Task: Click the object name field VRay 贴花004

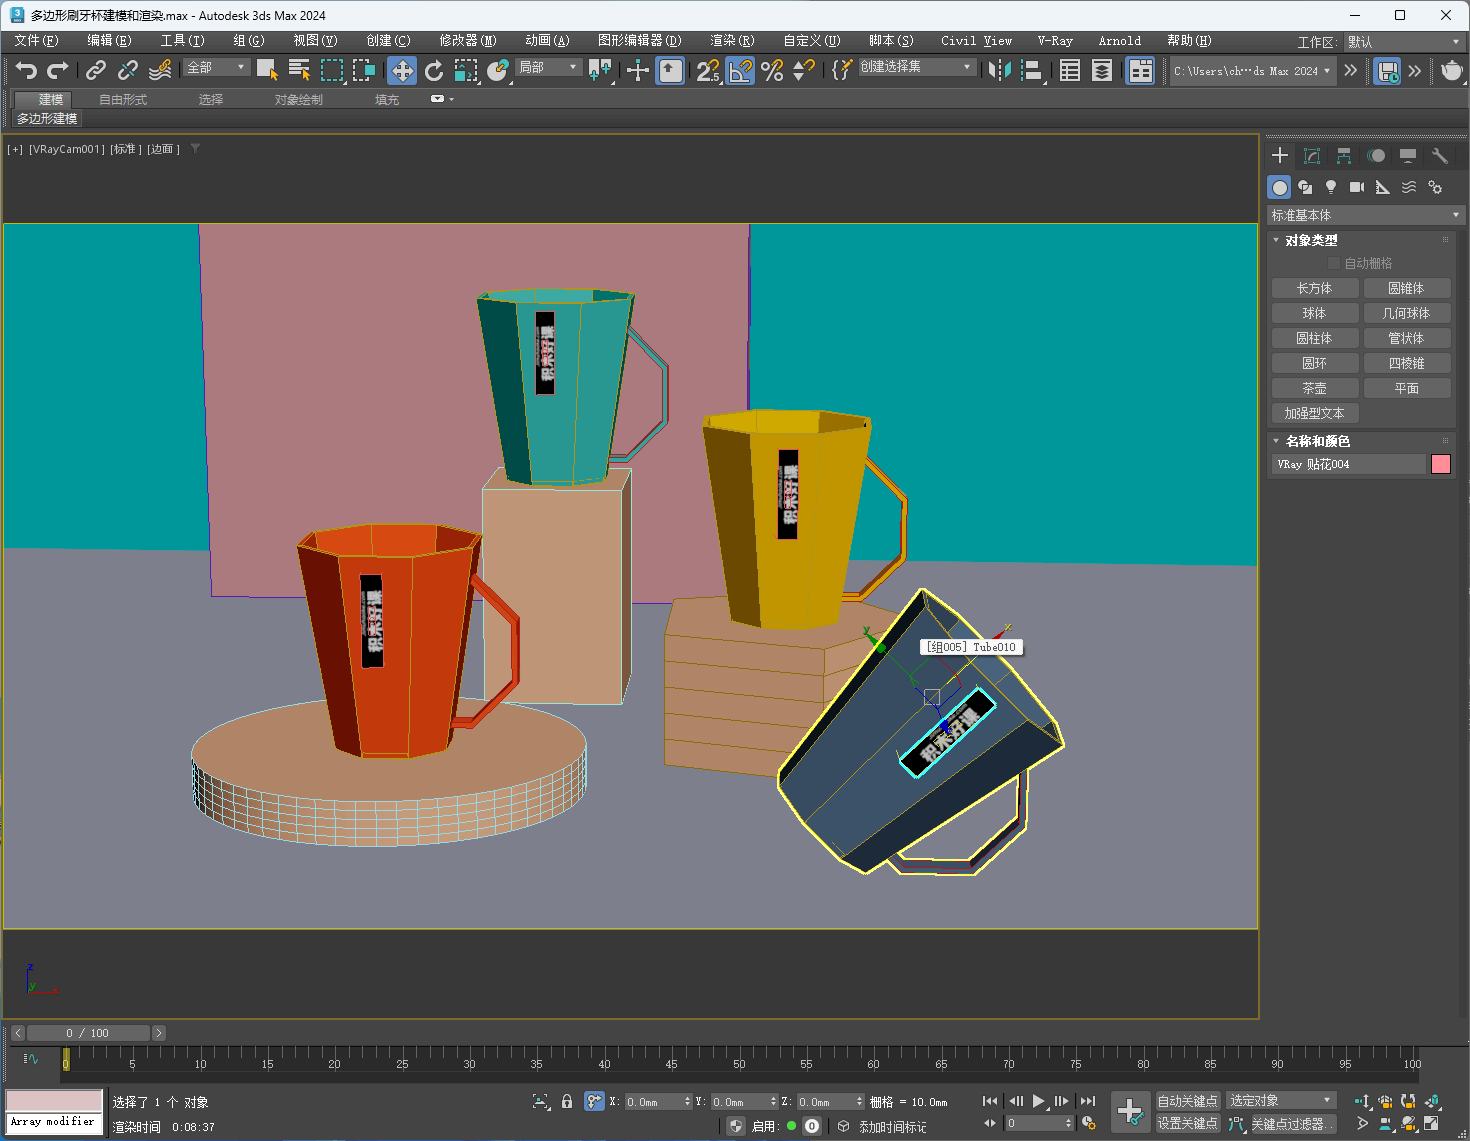Action: [1348, 464]
